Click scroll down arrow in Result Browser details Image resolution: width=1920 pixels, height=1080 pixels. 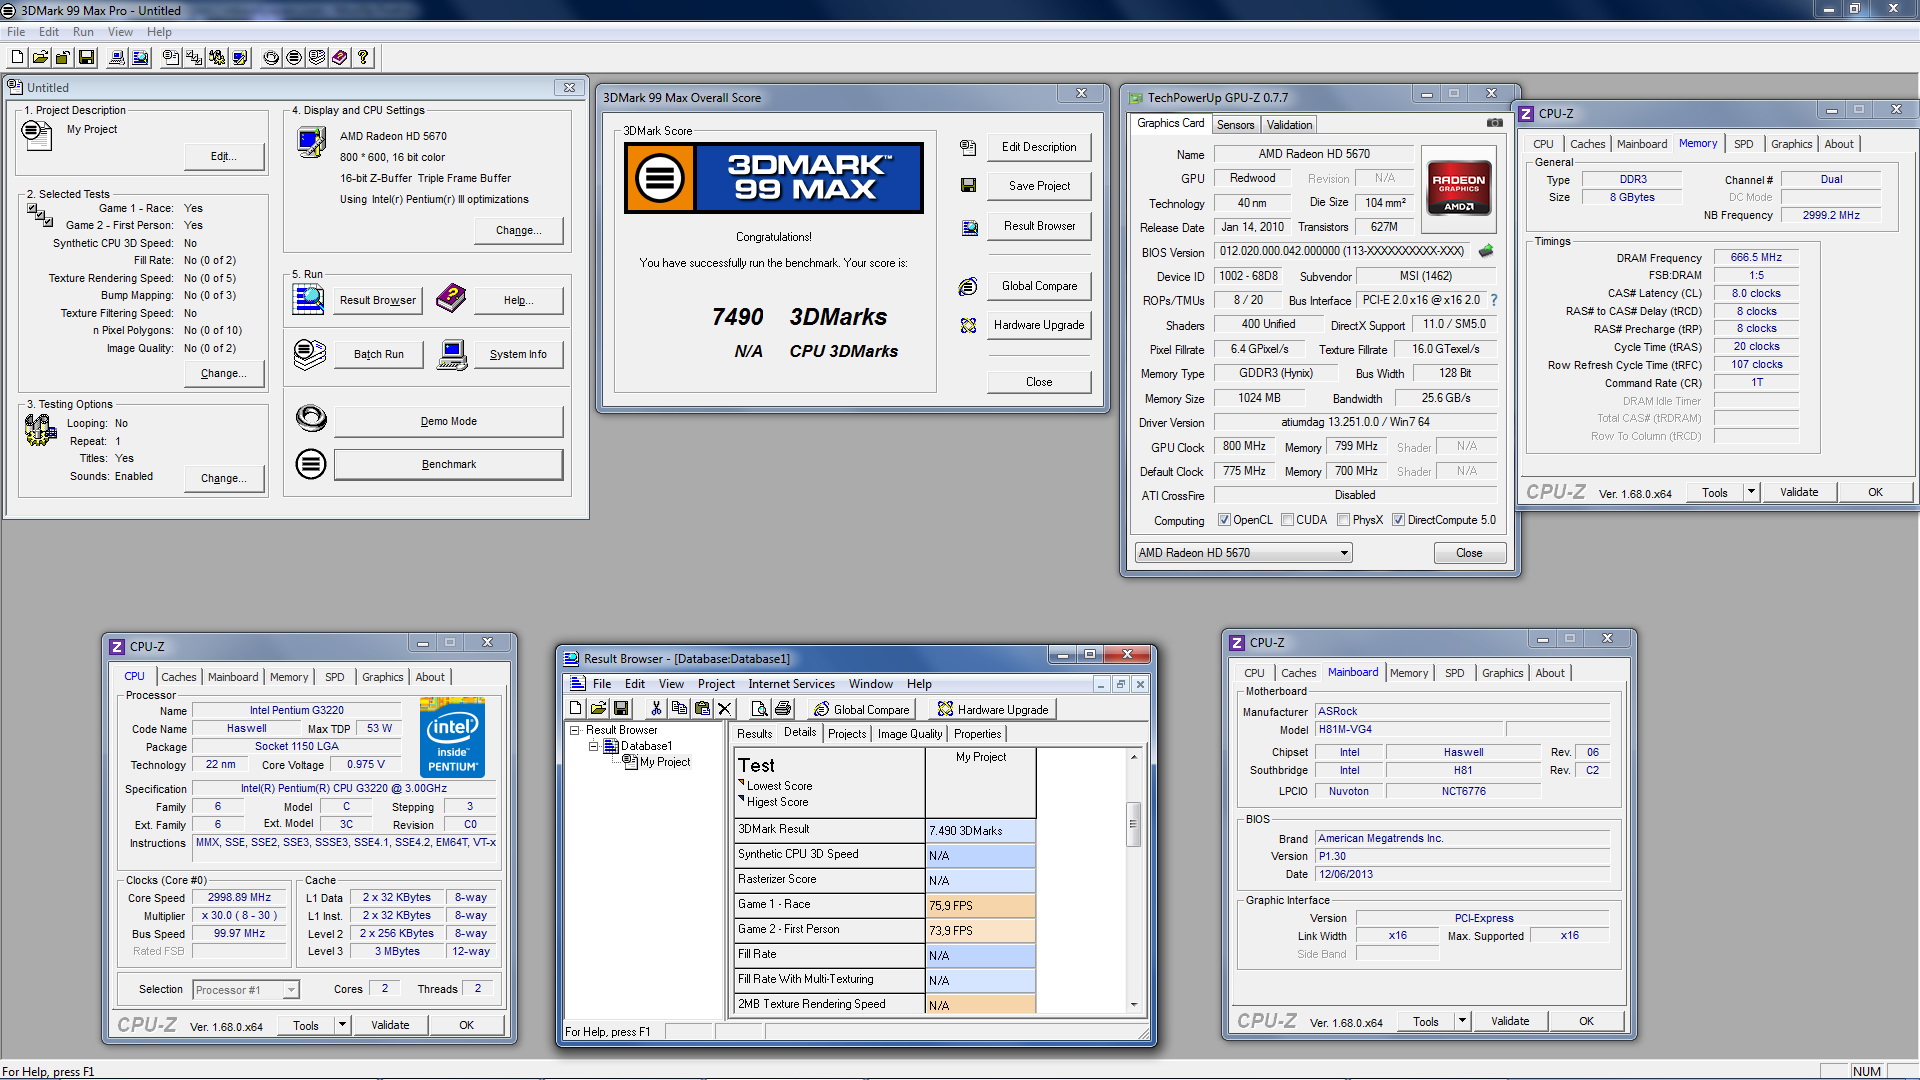pyautogui.click(x=1133, y=1004)
